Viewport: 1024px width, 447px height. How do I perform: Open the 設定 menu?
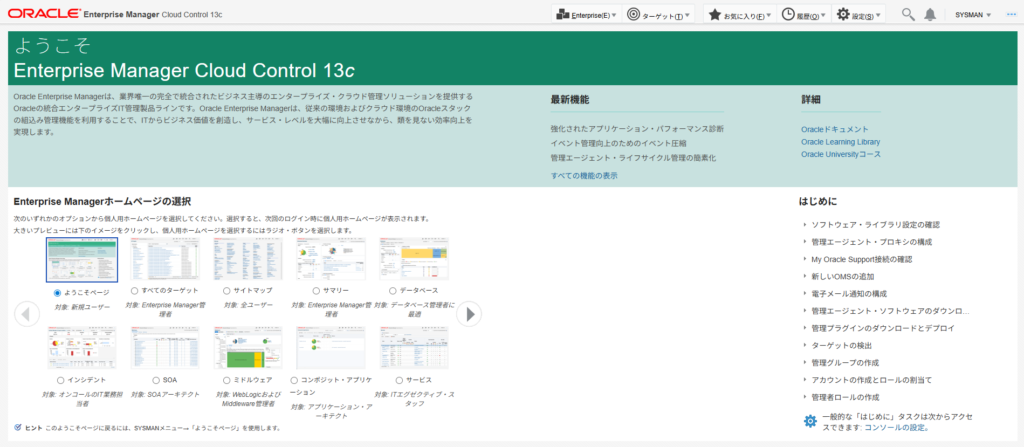point(859,15)
